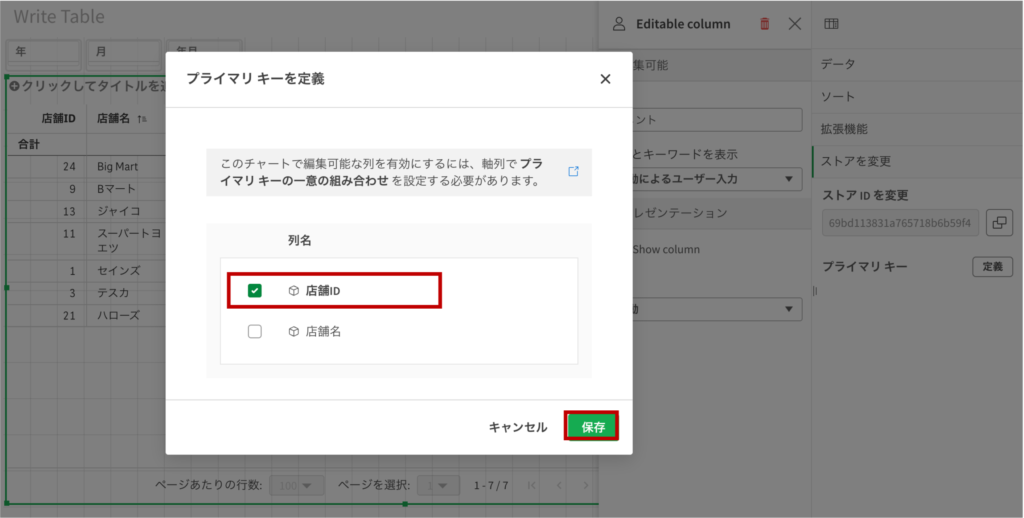The width and height of the screenshot is (1024, 518).
Task: Close the Editable column panel
Action: pyautogui.click(x=795, y=24)
